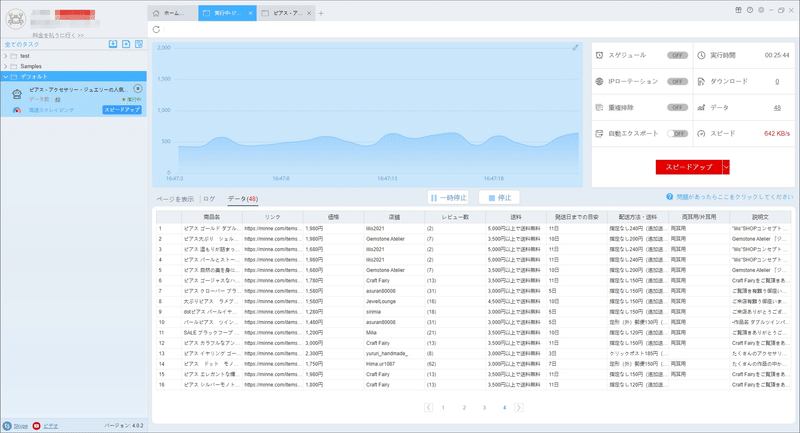Image resolution: width=800 pixels, height=433 pixels.
Task: Open 問題があったらここをクリック help link
Action: [735, 196]
